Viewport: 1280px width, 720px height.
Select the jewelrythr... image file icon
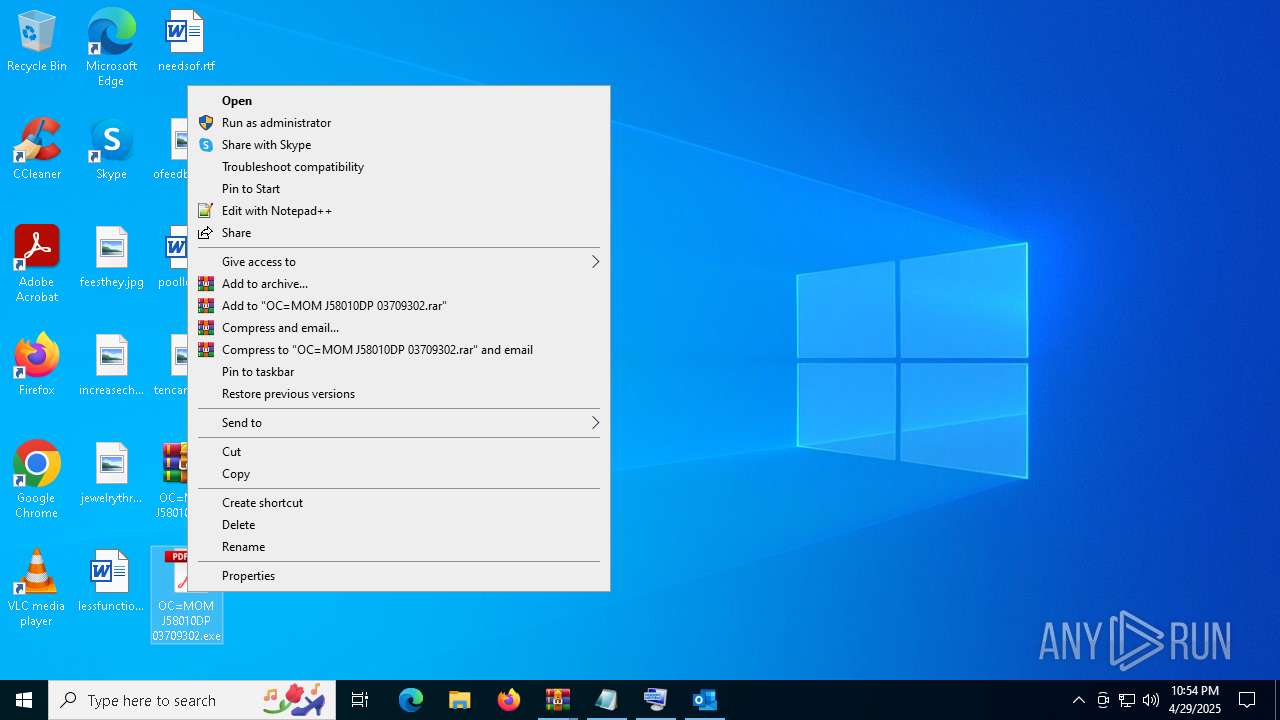click(111, 474)
